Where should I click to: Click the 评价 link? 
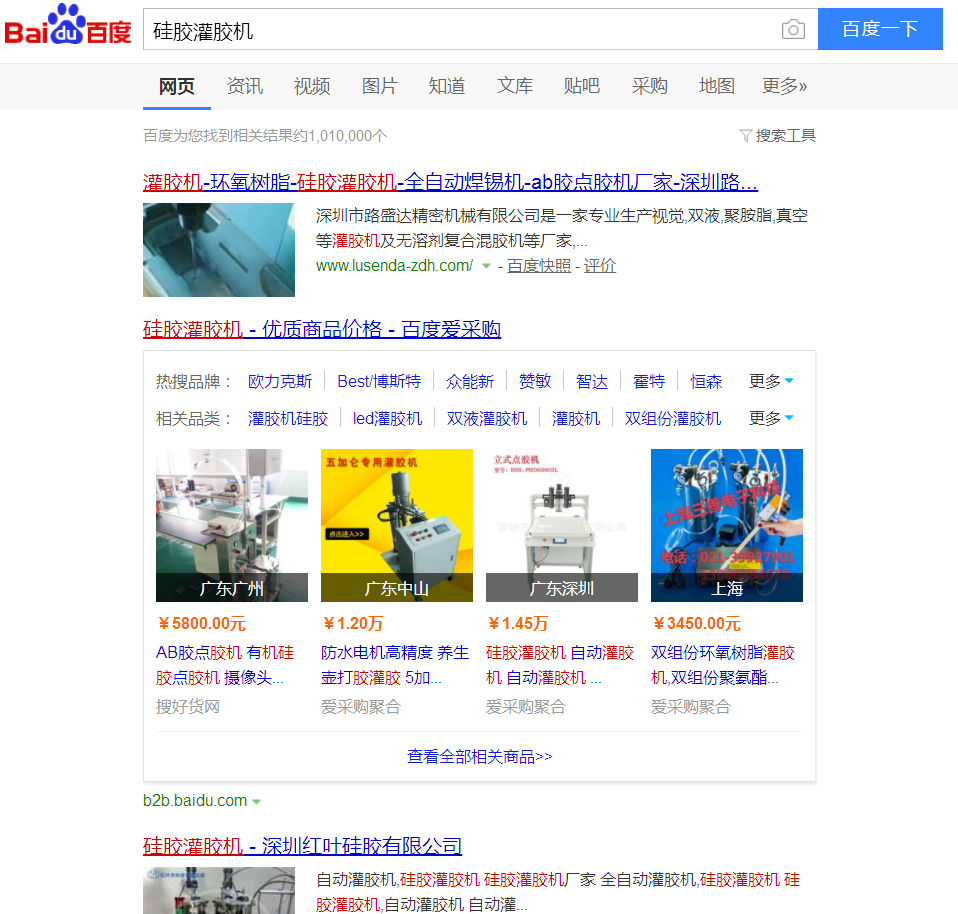click(x=599, y=266)
